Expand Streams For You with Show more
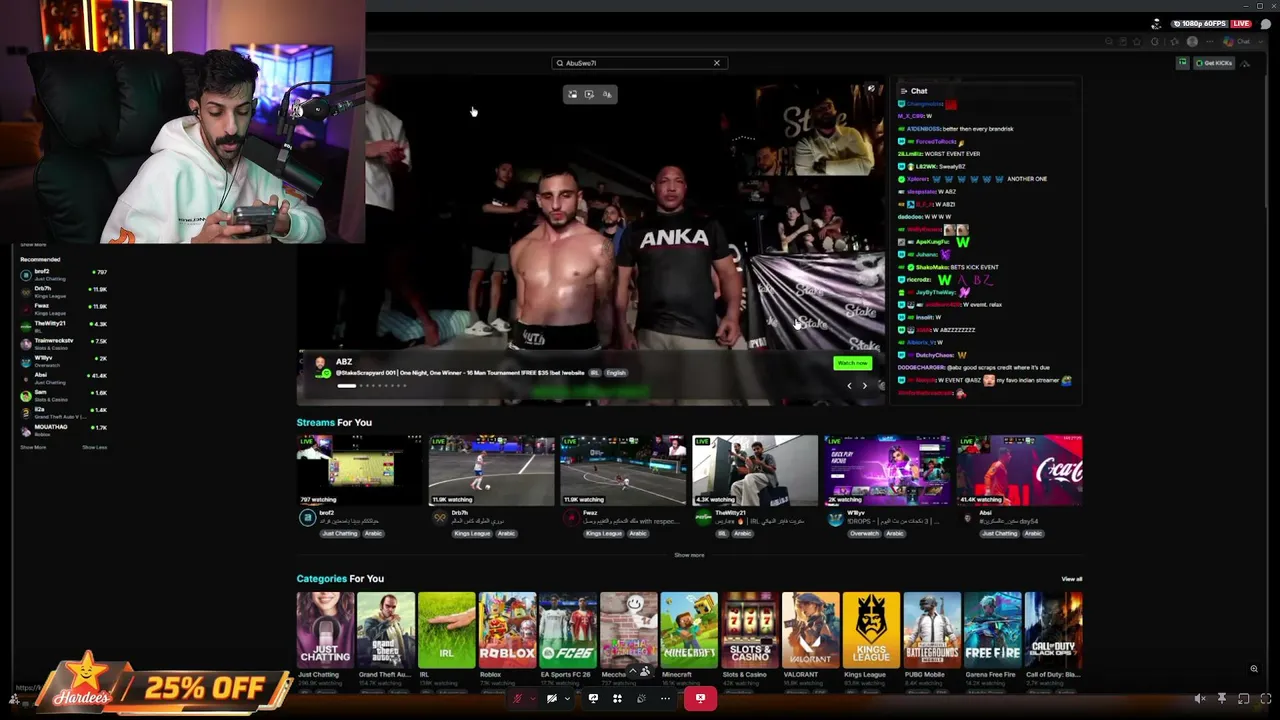 click(x=689, y=555)
